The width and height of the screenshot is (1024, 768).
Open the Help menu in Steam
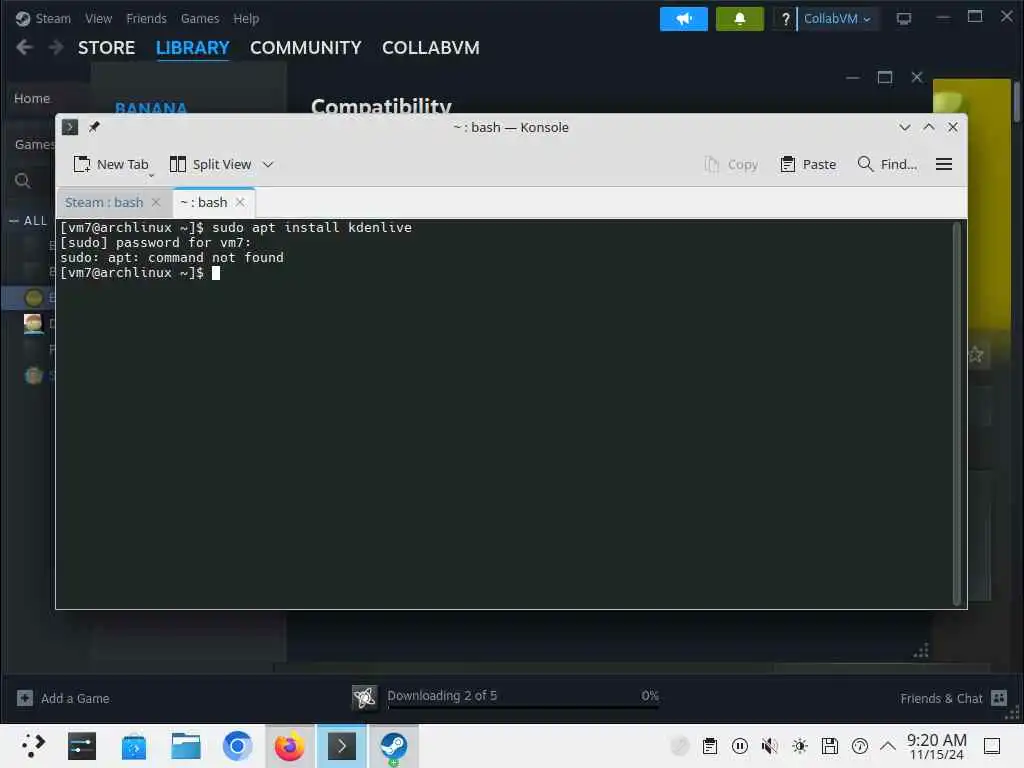(x=246, y=18)
